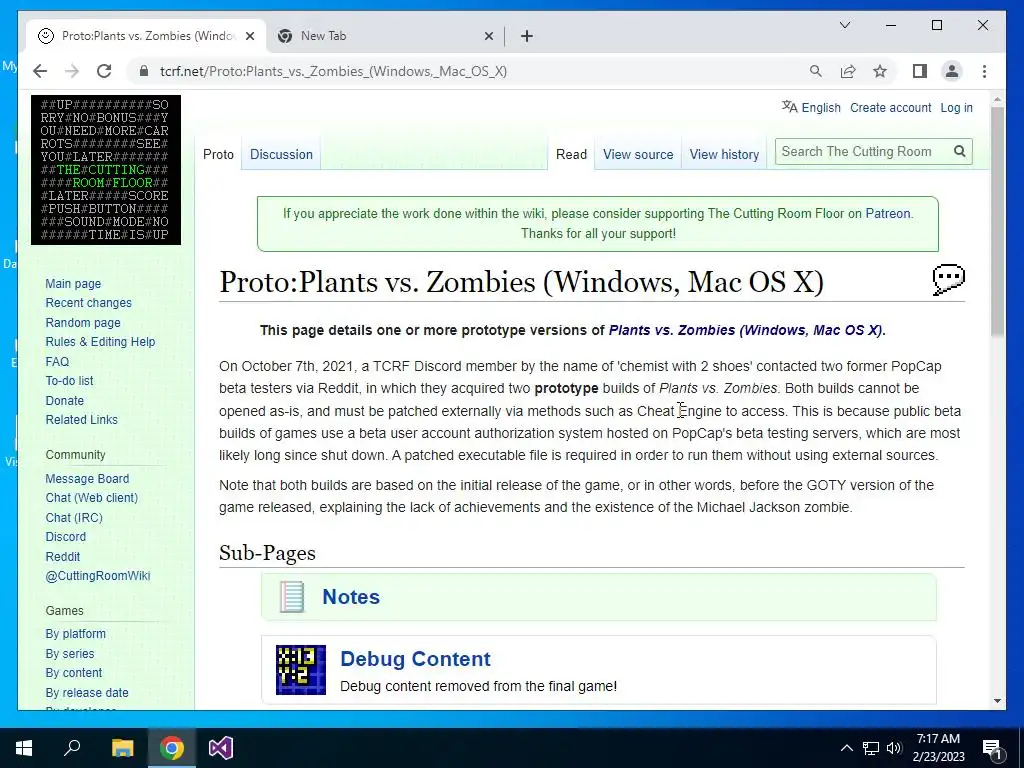Image resolution: width=1024 pixels, height=768 pixels.
Task: Open the Discussion tab
Action: point(281,155)
